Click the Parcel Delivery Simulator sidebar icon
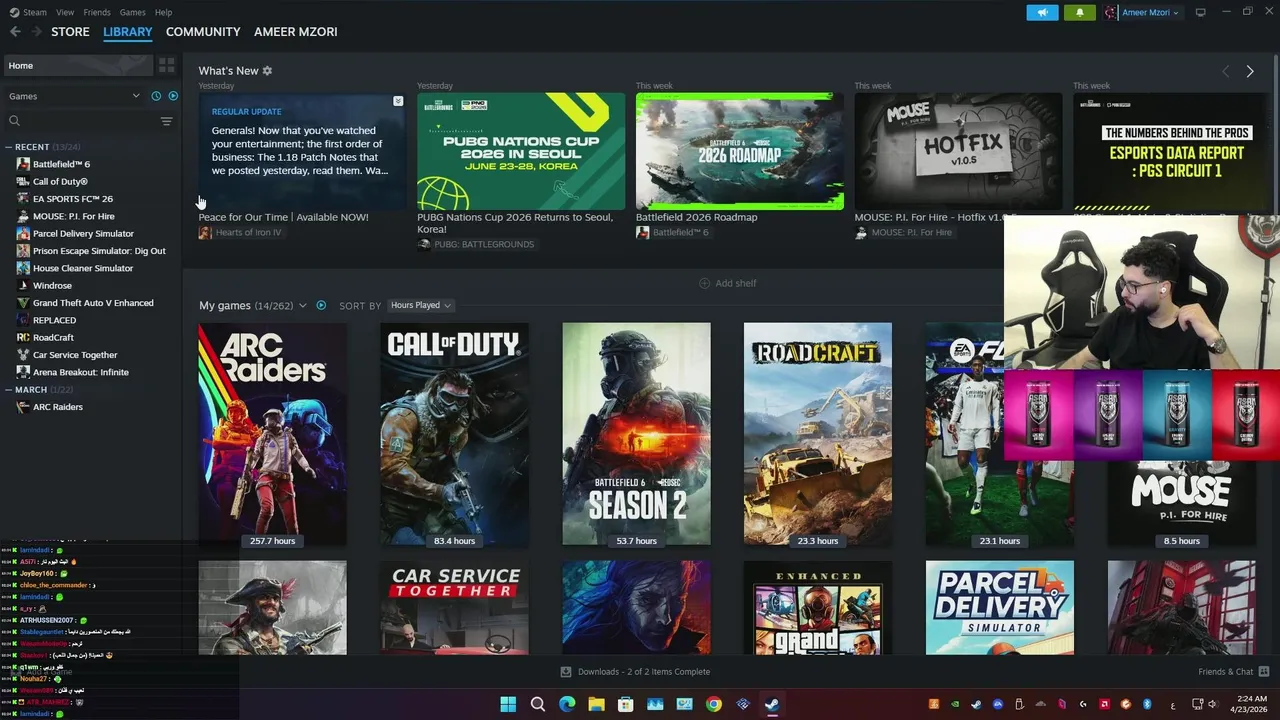This screenshot has width=1280, height=720. [23, 234]
